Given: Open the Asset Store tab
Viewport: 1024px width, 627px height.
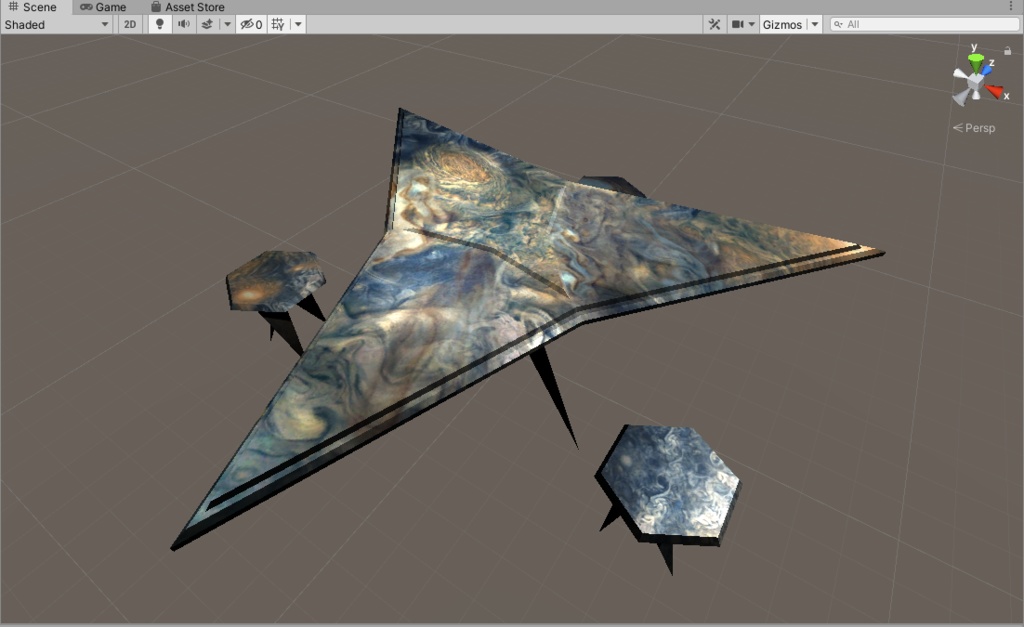Looking at the screenshot, I should (187, 7).
